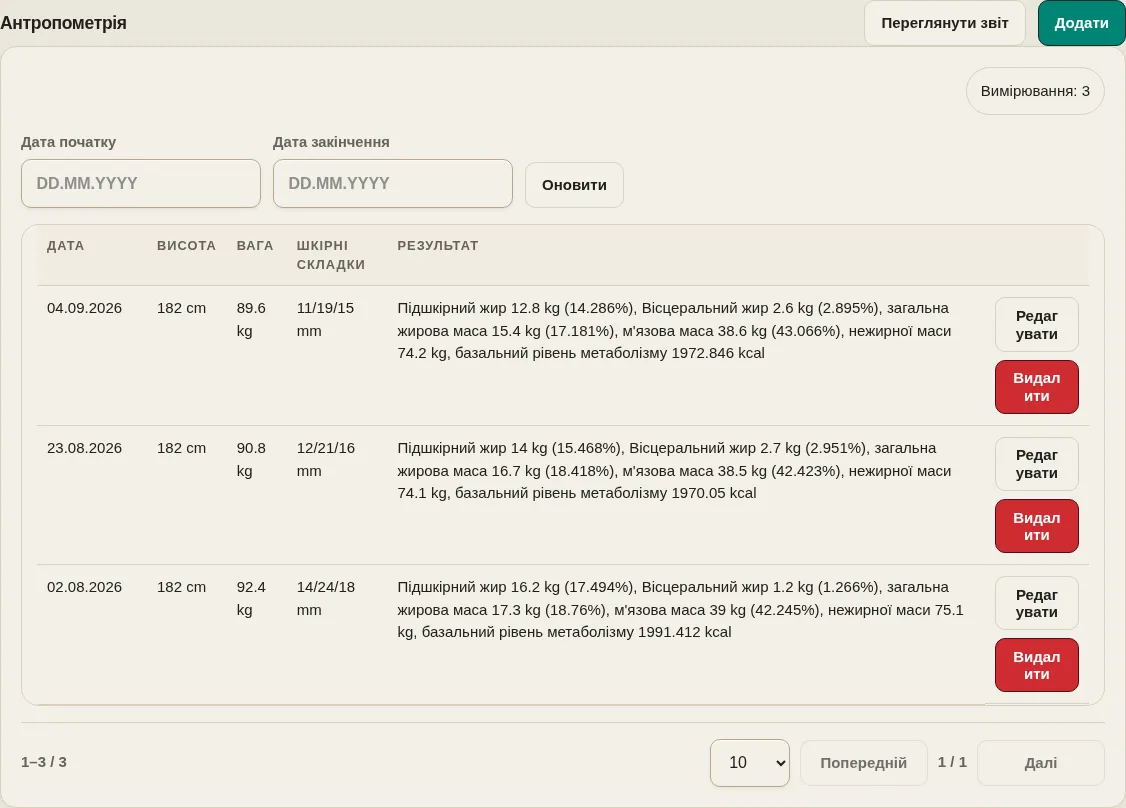Delete the 23.08.2026 measurement
The height and width of the screenshot is (808, 1126).
coord(1036,526)
